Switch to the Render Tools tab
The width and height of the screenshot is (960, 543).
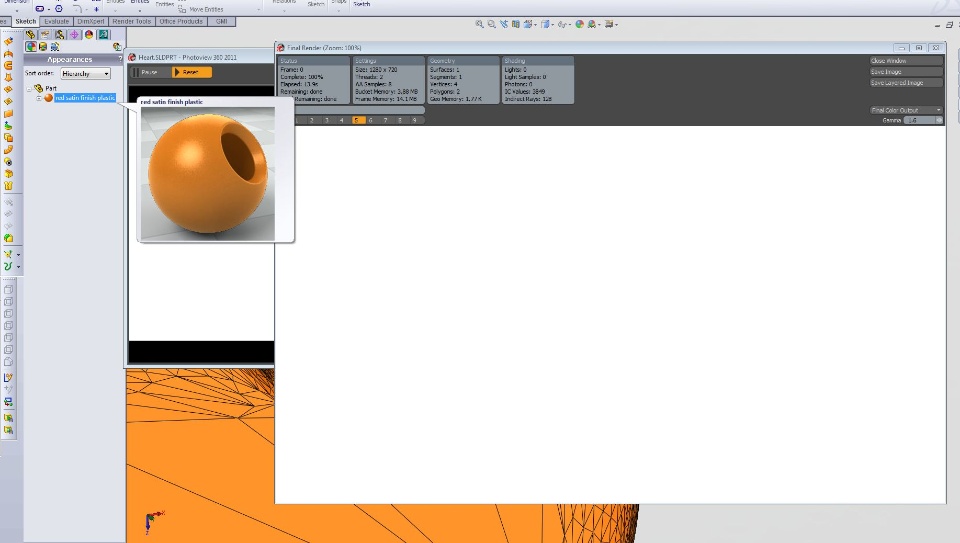(132, 21)
